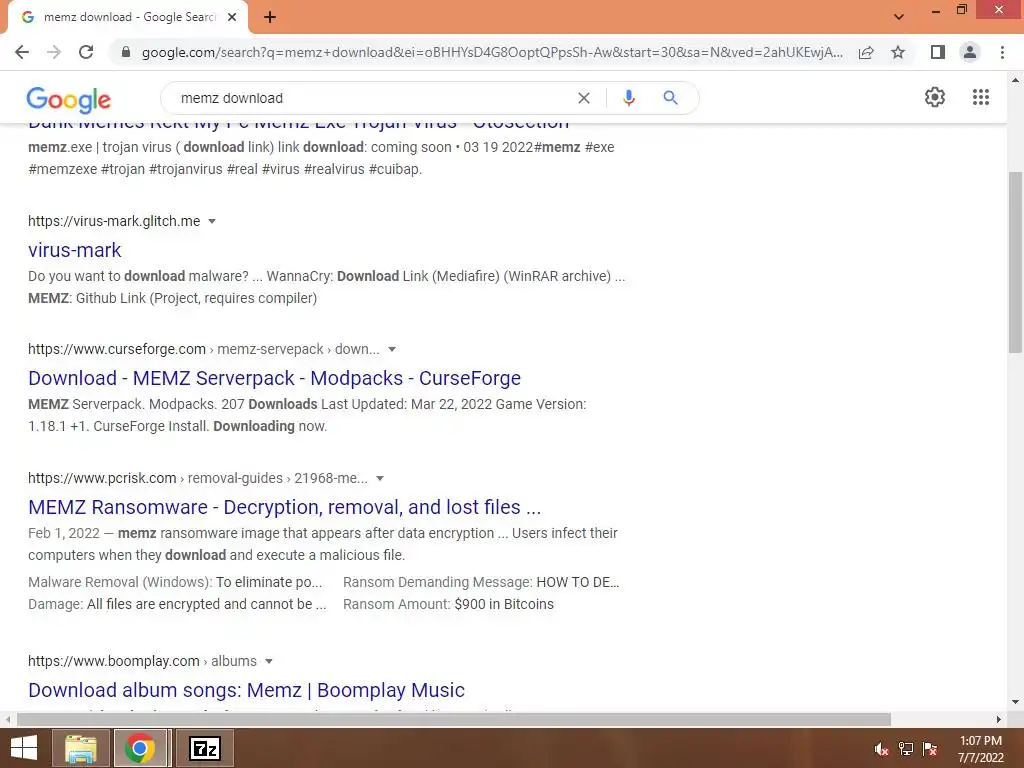
Task: Open a new tab
Action: (x=270, y=17)
